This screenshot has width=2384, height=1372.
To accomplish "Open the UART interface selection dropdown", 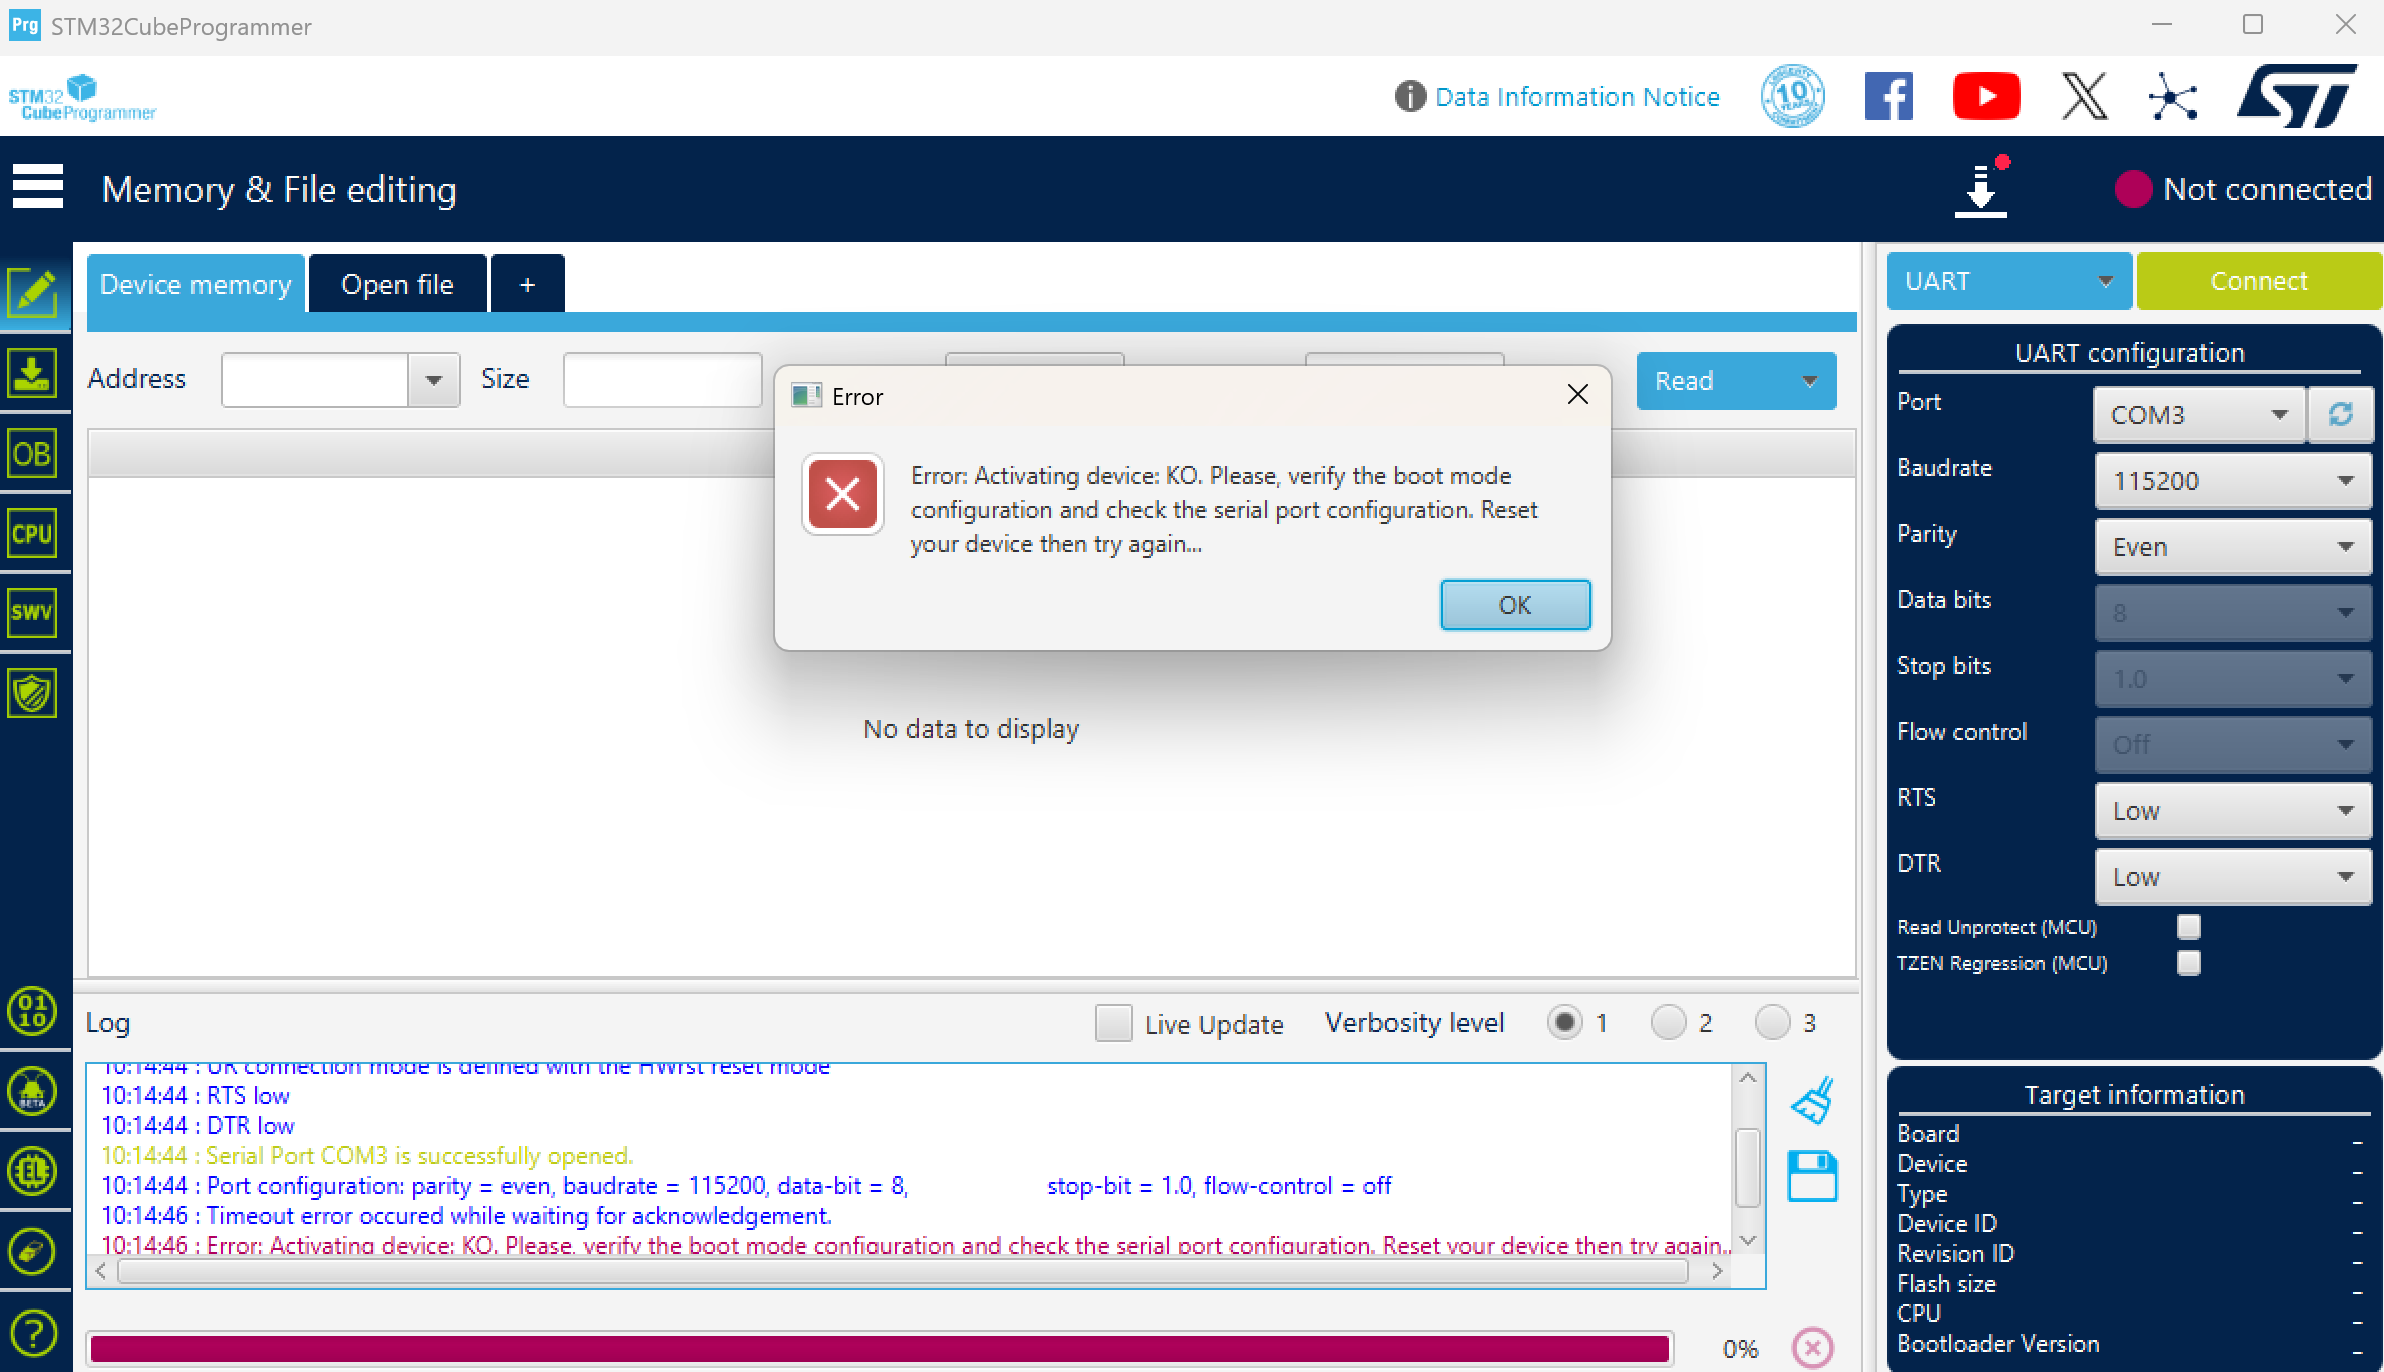I will tap(2008, 281).
